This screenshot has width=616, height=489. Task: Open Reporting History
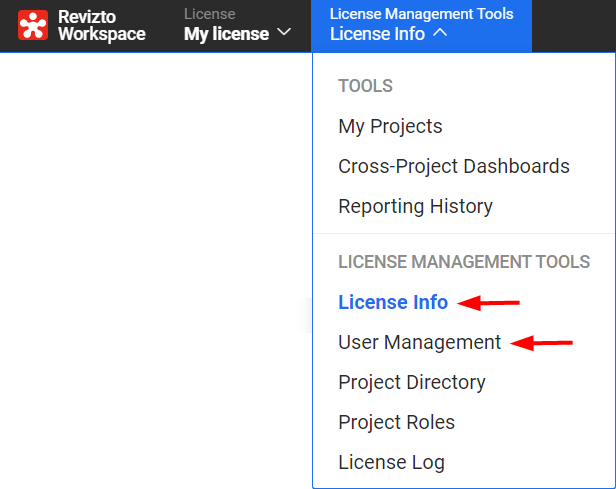tap(415, 206)
